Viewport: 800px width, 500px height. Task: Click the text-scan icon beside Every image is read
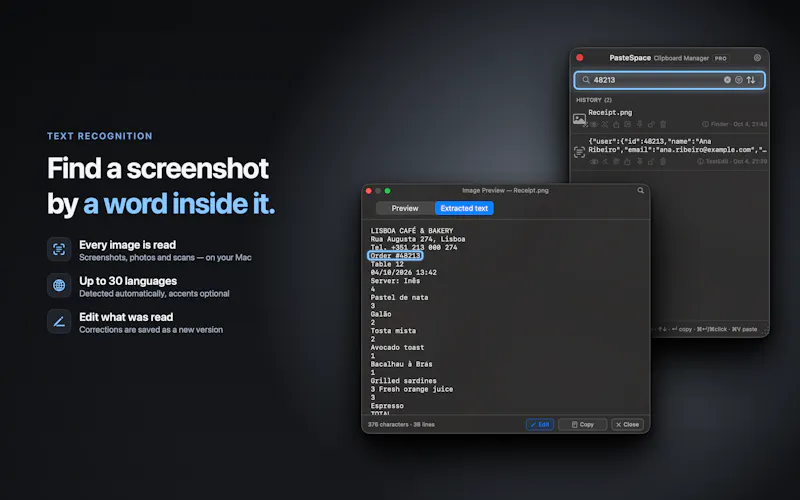pos(59,249)
